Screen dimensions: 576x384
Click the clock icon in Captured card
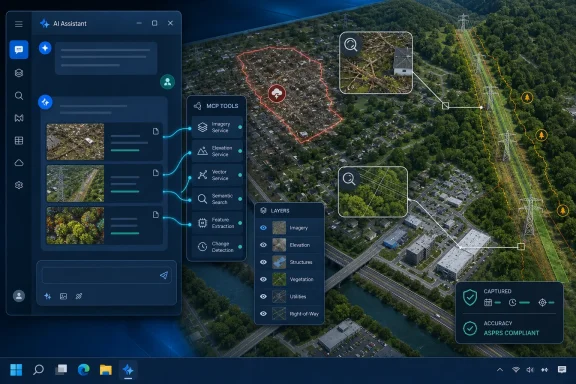pos(512,302)
